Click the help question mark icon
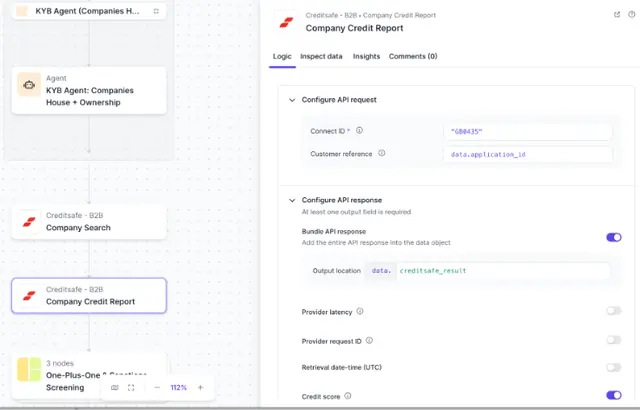Image resolution: width=640 pixels, height=410 pixels. click(x=631, y=14)
